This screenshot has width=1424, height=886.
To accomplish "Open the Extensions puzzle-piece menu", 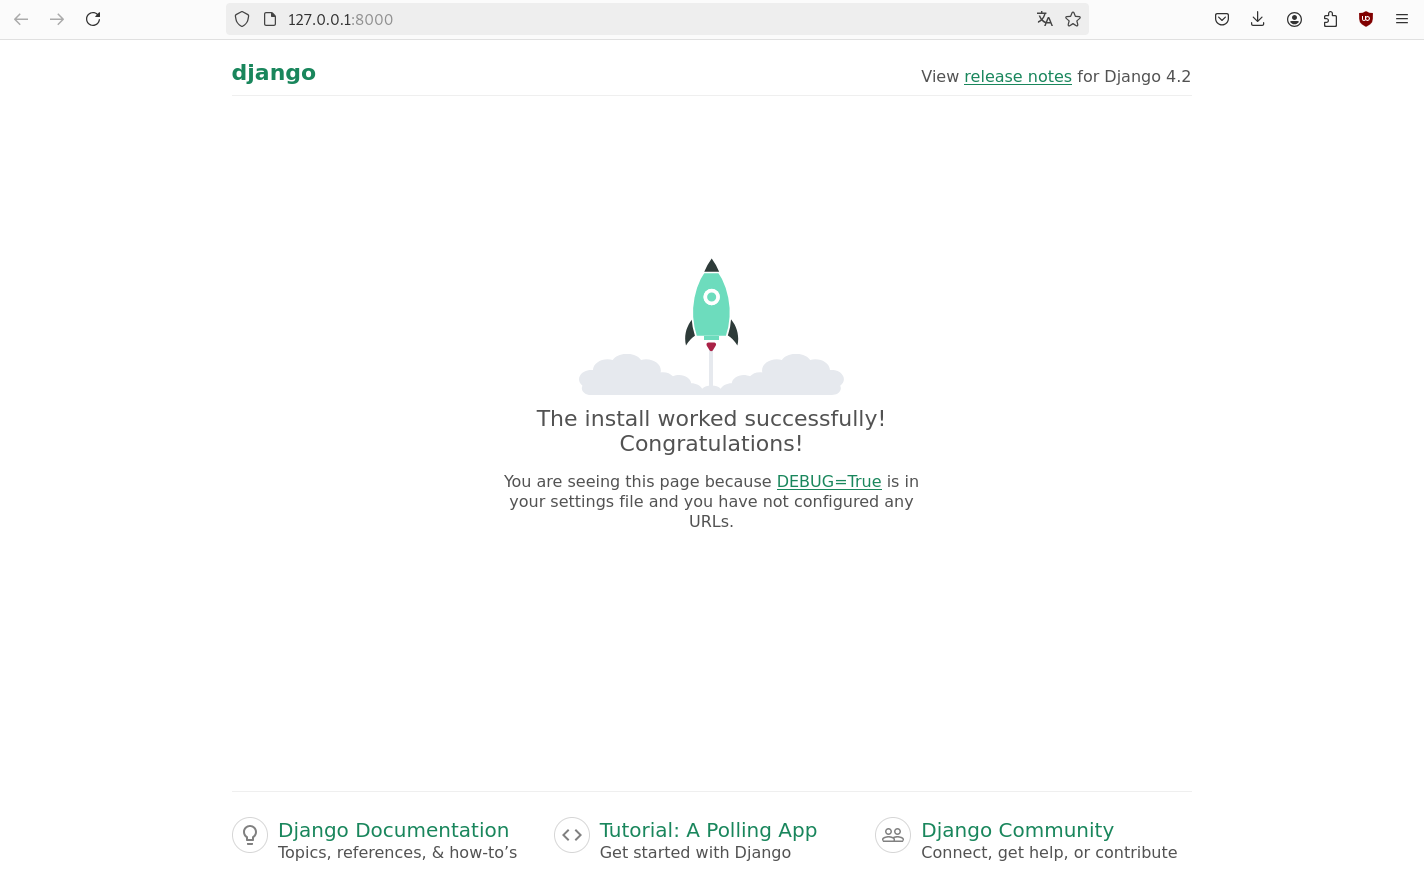I will 1330,19.
